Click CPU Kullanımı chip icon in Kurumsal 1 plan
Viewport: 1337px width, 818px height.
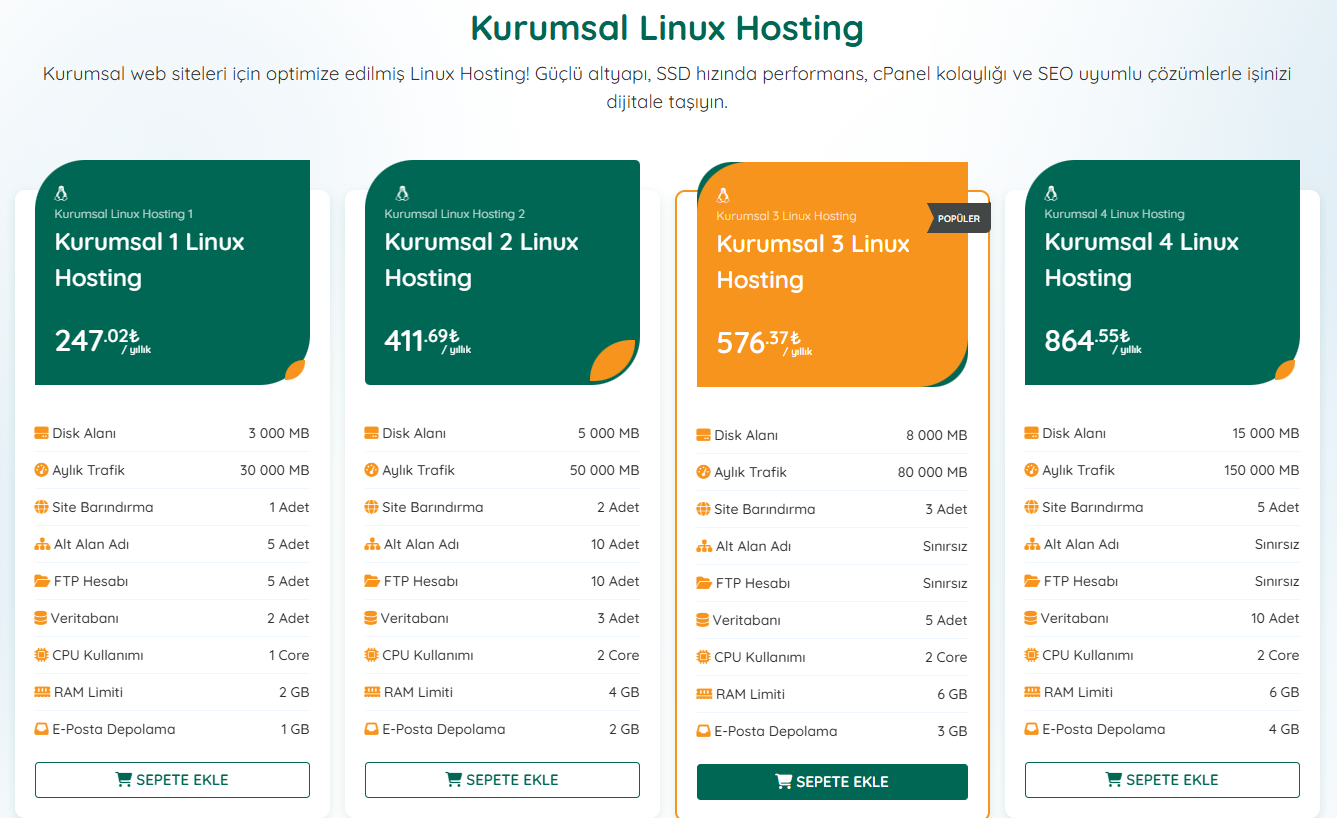(41, 655)
